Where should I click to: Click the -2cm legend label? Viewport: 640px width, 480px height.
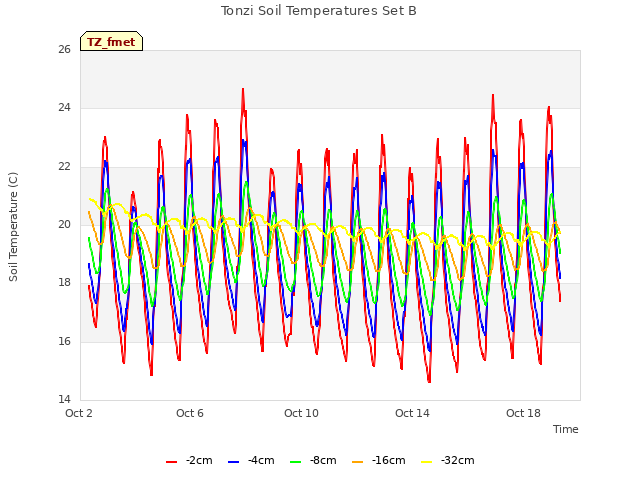pyautogui.click(x=199, y=460)
